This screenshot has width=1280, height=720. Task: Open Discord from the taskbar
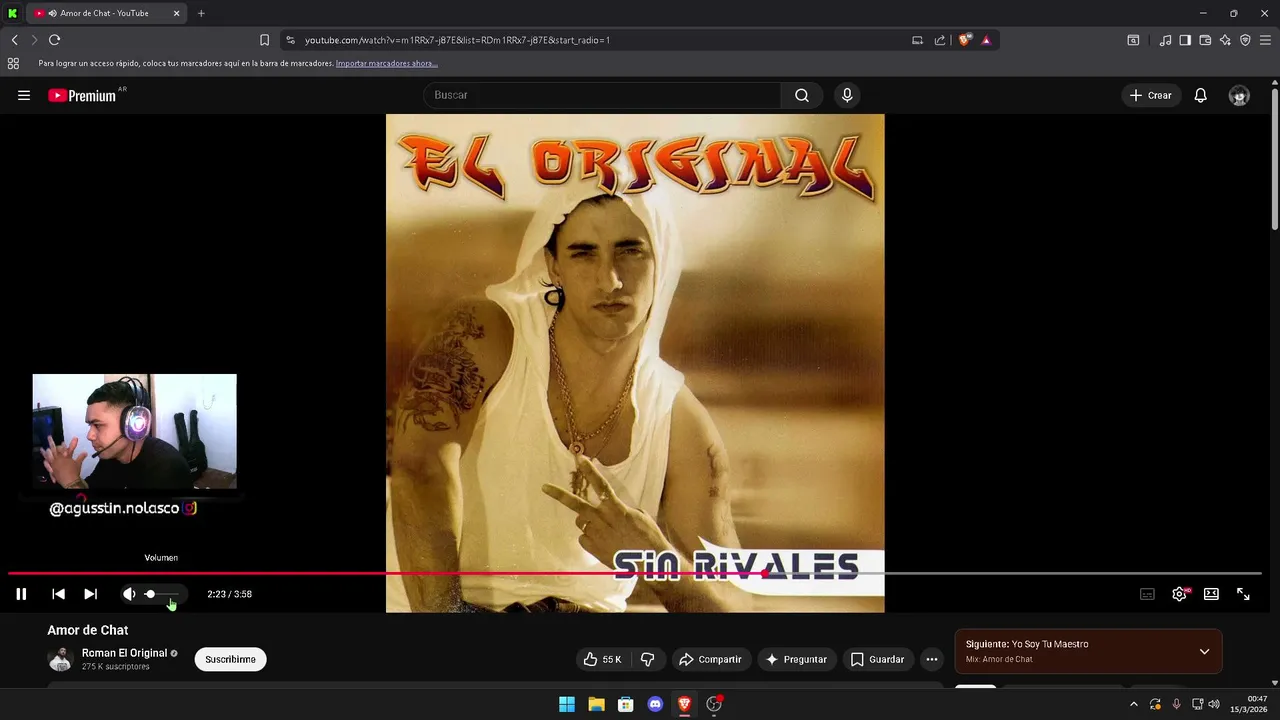point(655,704)
